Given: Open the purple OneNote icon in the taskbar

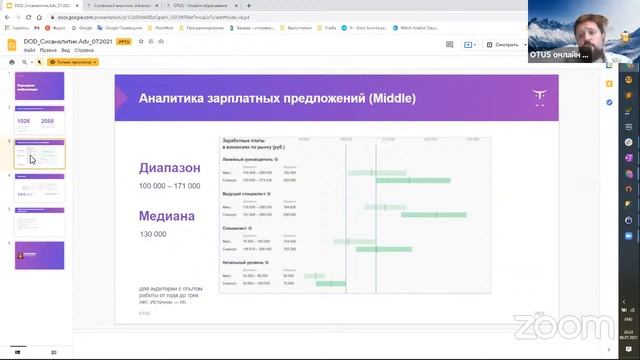Looking at the screenshot, I should (x=629, y=158).
